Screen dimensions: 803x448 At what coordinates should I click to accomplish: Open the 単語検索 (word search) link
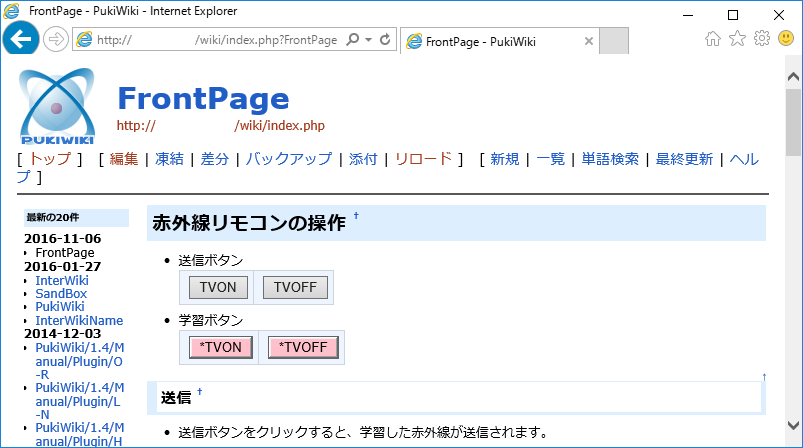tap(610, 159)
